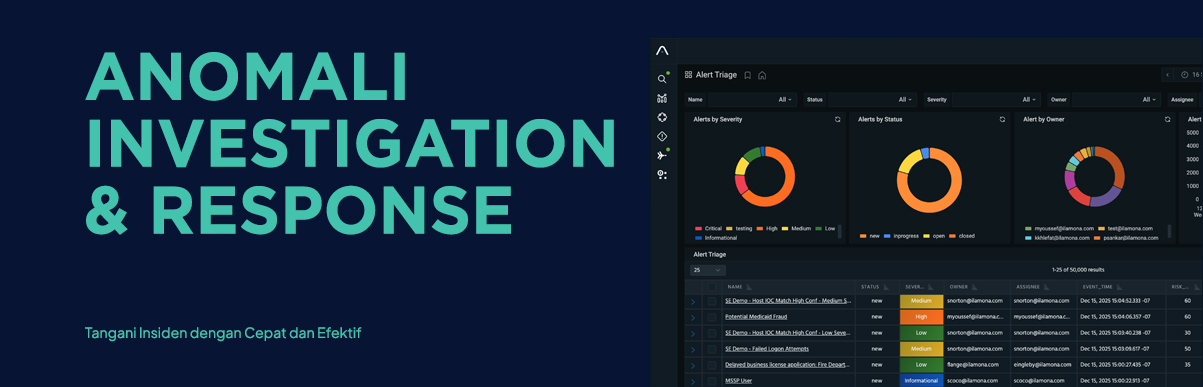This screenshot has width=1203, height=387.
Task: Expand the SE Demo Medium Severity row
Action: (693, 301)
